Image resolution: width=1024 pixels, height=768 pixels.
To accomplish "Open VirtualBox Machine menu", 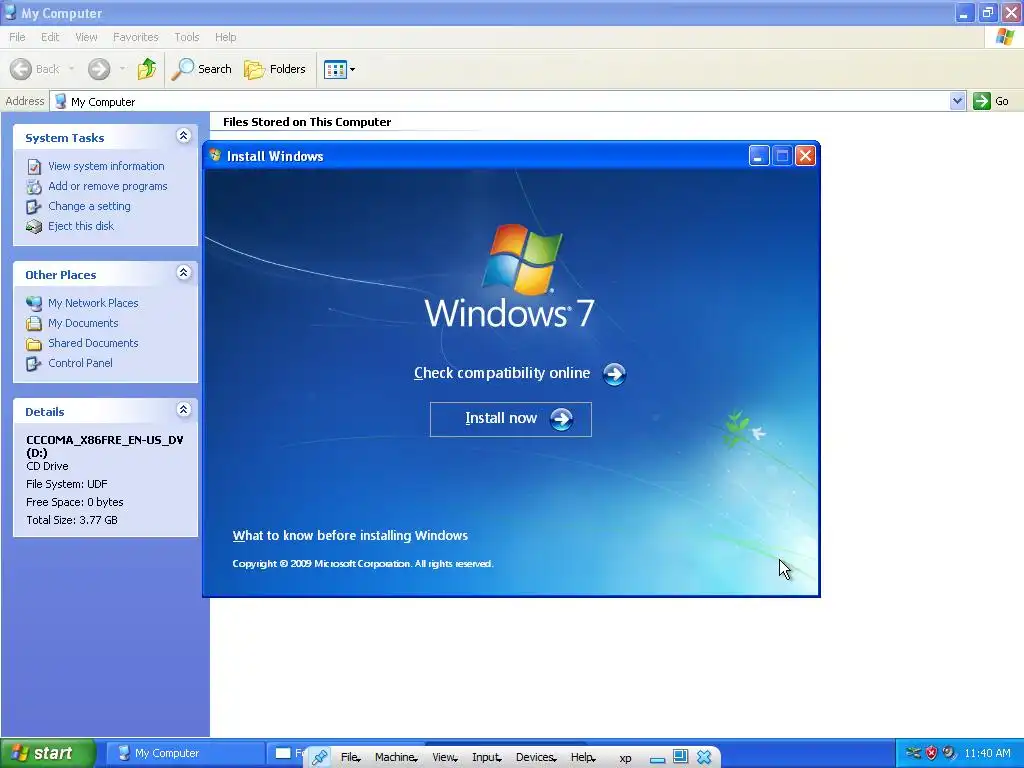I will [x=396, y=758].
